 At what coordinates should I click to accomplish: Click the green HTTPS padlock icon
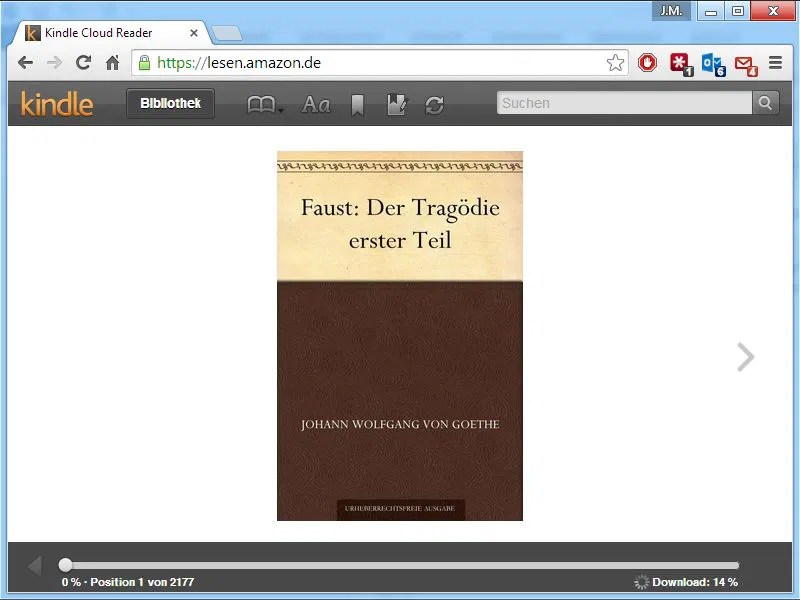pyautogui.click(x=147, y=61)
